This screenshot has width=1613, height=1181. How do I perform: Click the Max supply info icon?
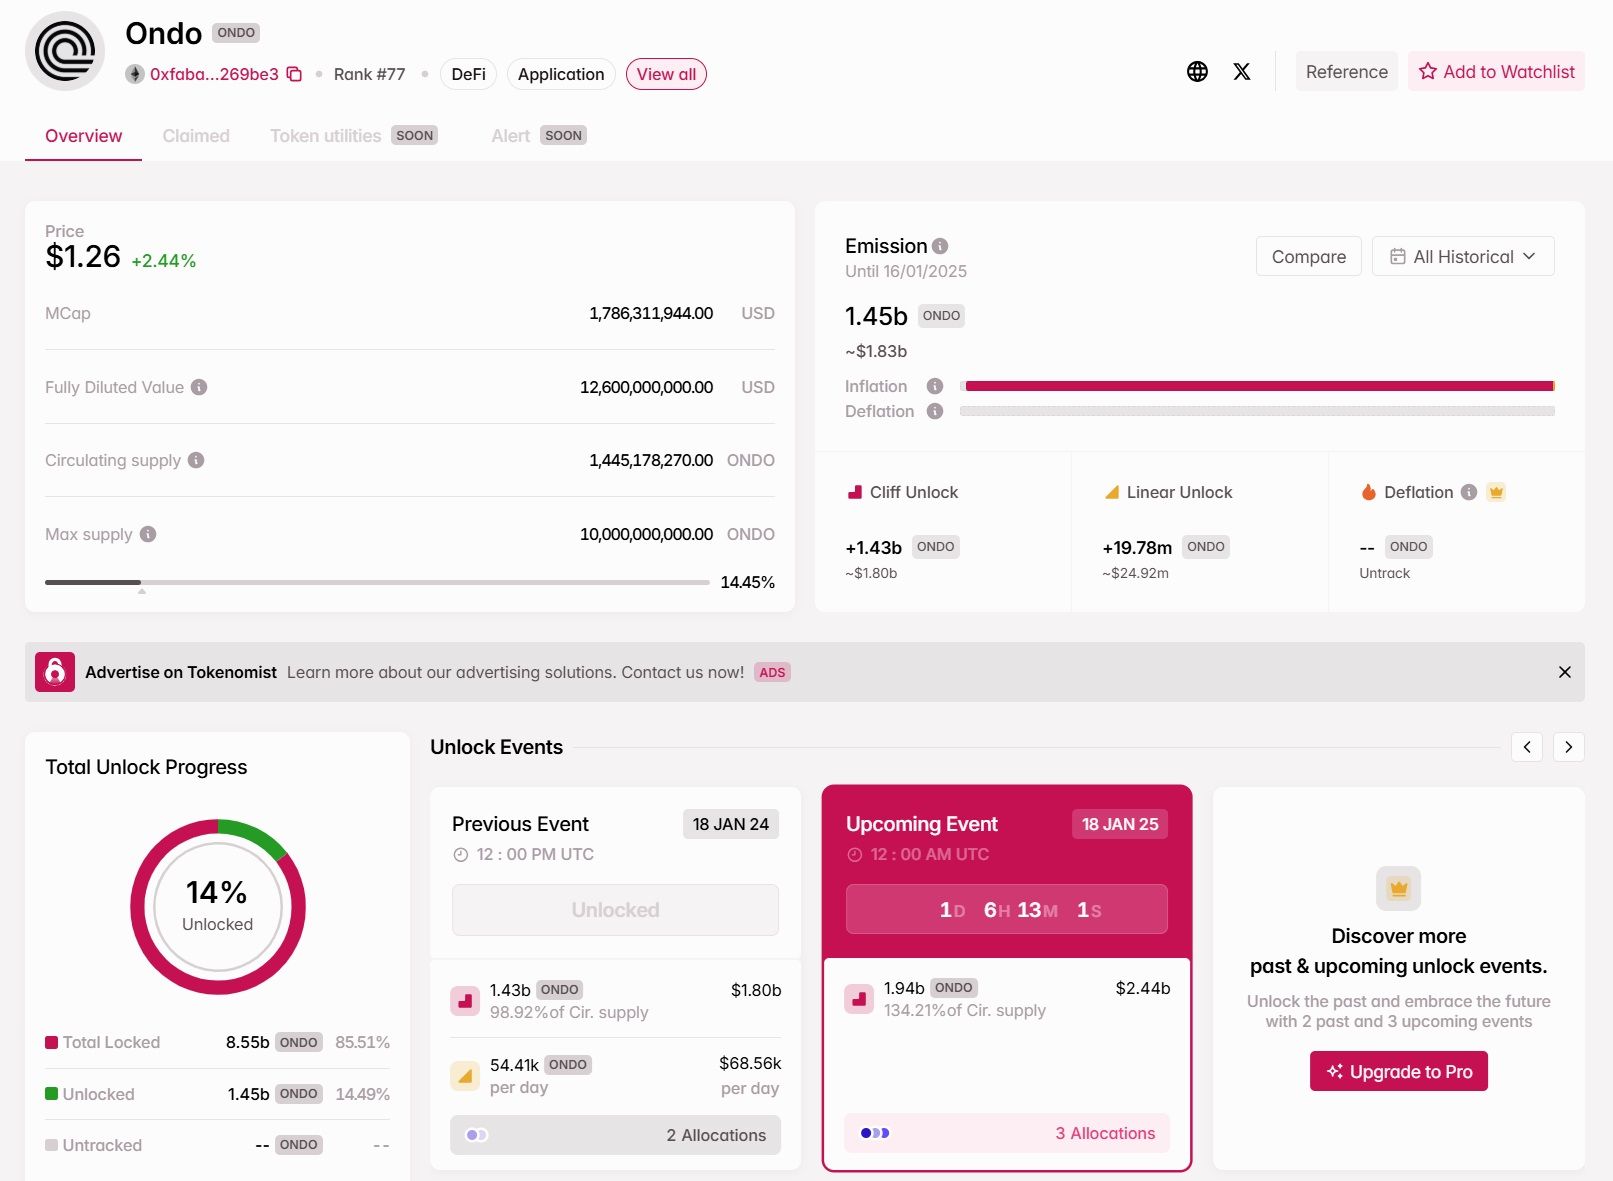coord(148,534)
